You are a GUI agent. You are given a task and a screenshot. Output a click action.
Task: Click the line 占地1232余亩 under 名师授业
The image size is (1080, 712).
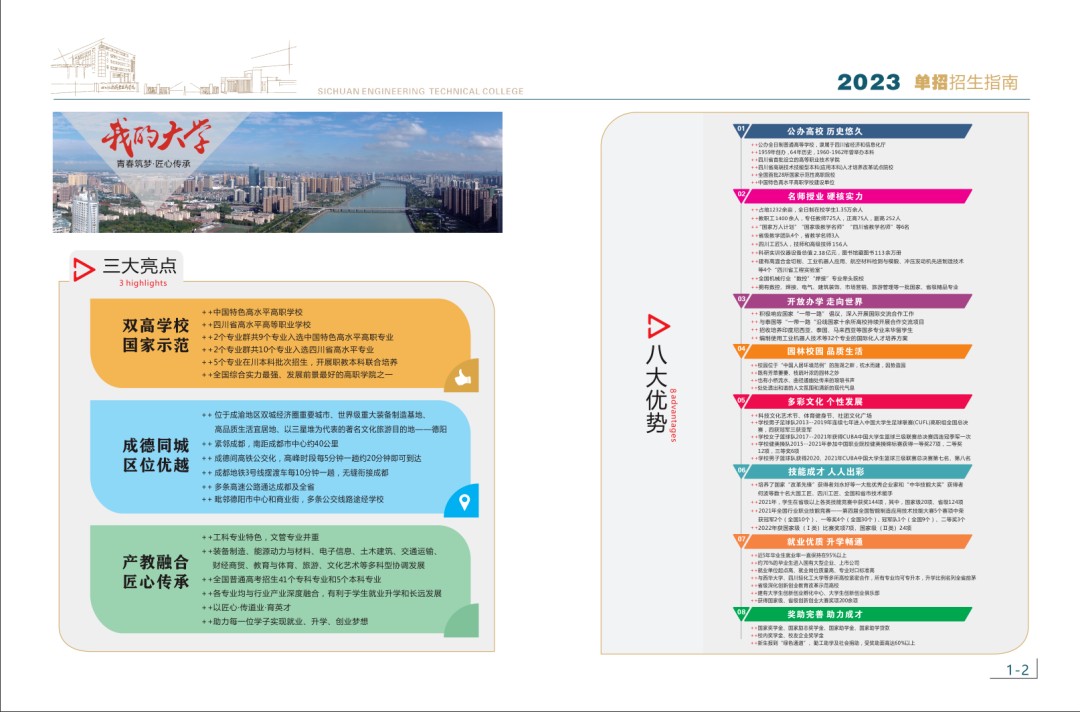click(807, 209)
